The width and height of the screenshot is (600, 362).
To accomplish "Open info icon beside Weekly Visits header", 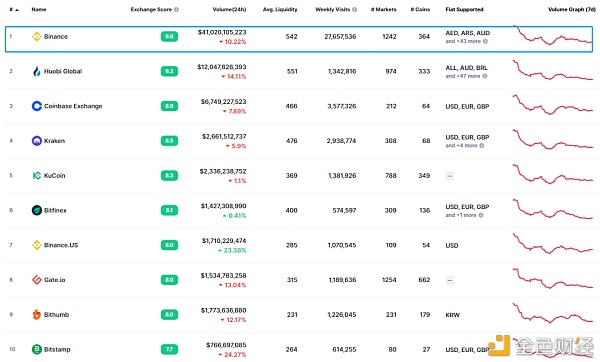I will coord(355,10).
